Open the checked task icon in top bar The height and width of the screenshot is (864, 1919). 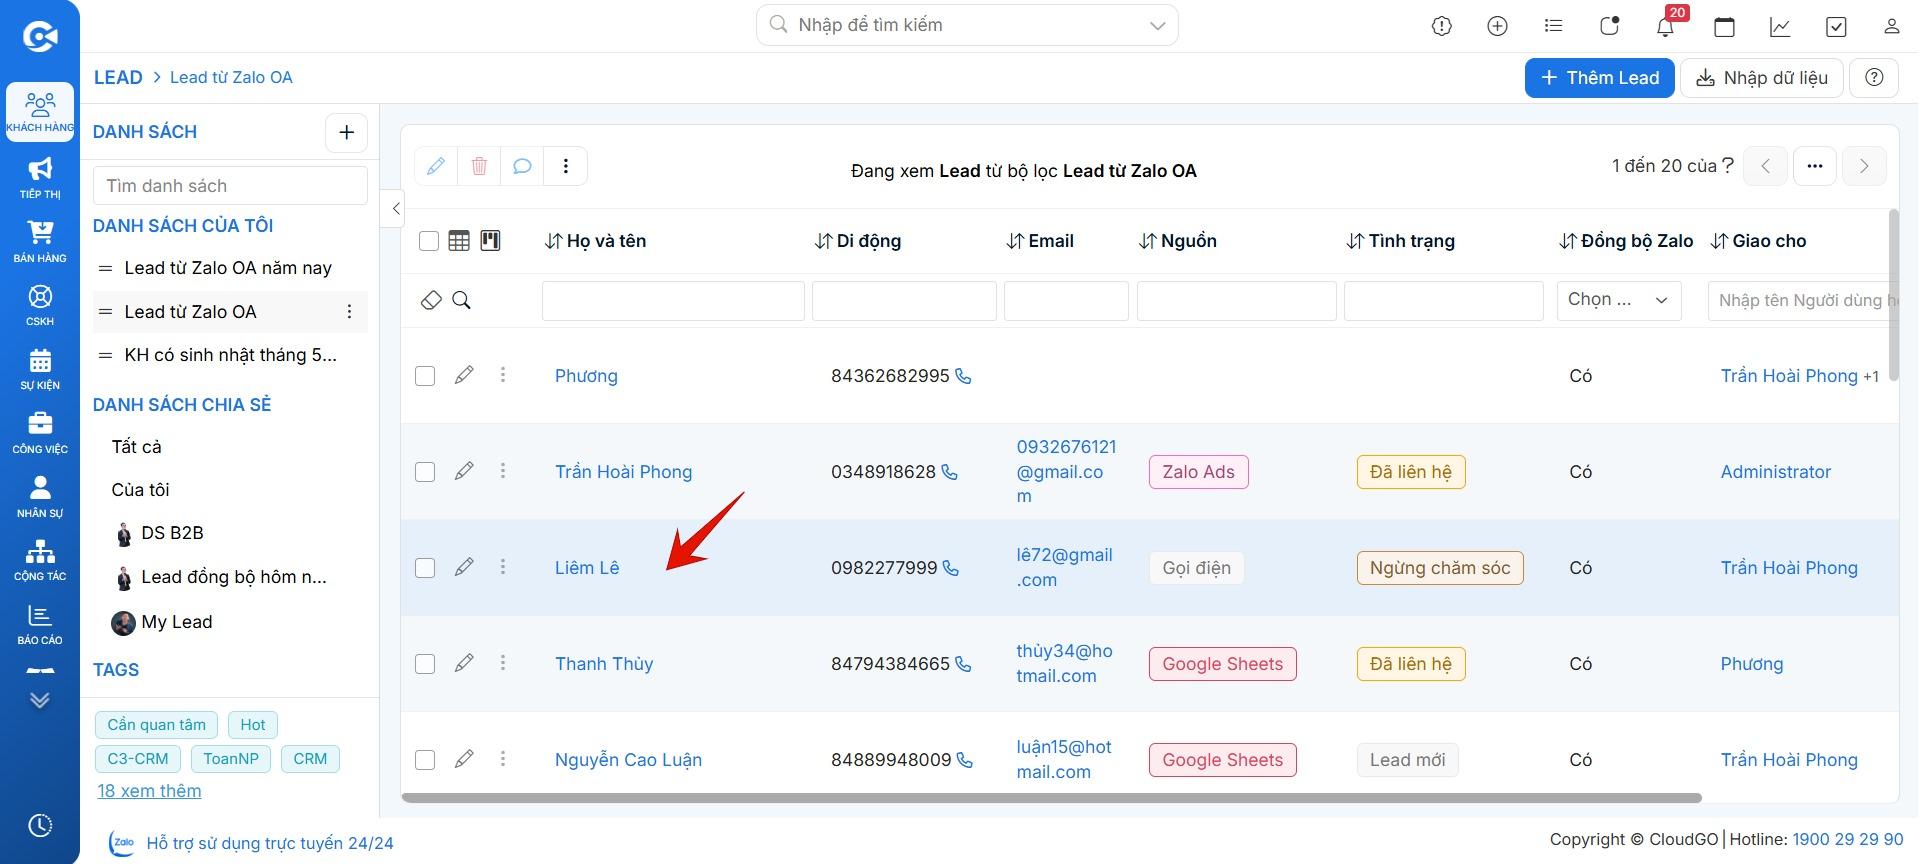[x=1836, y=26]
